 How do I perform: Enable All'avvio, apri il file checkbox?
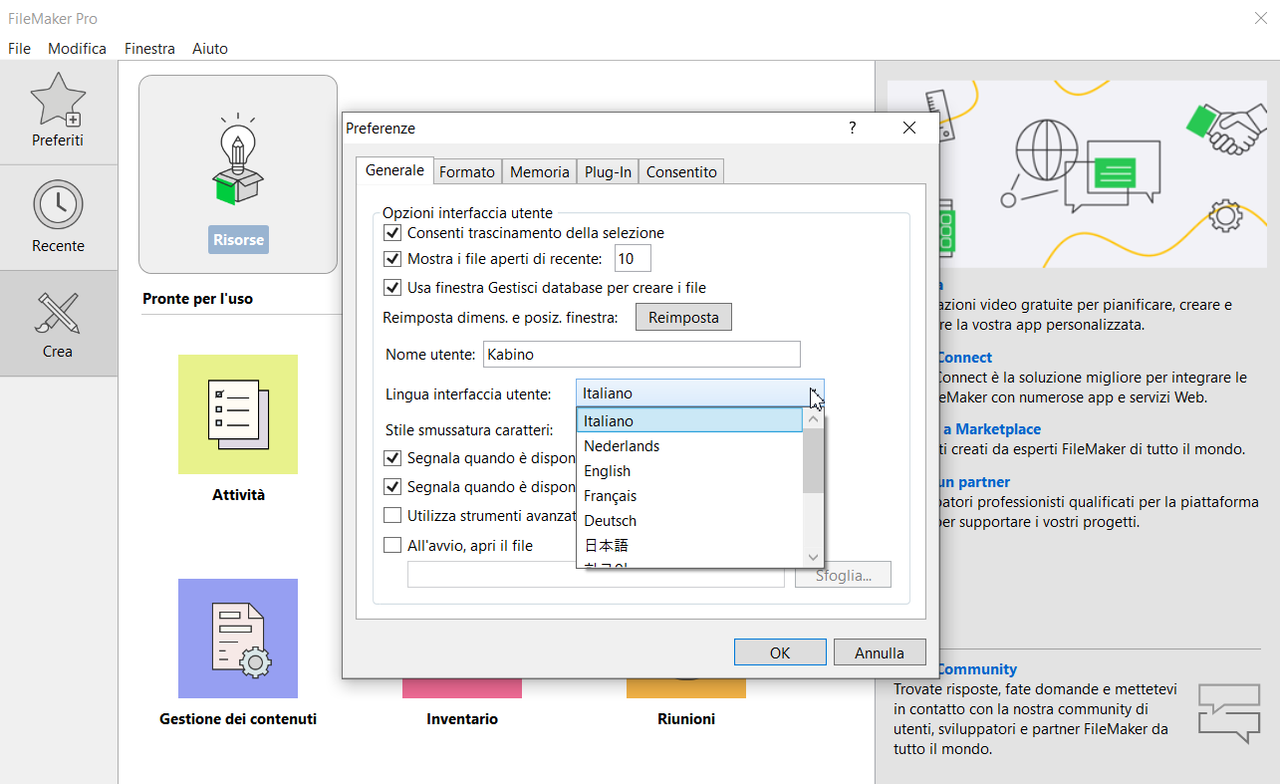[x=393, y=546]
